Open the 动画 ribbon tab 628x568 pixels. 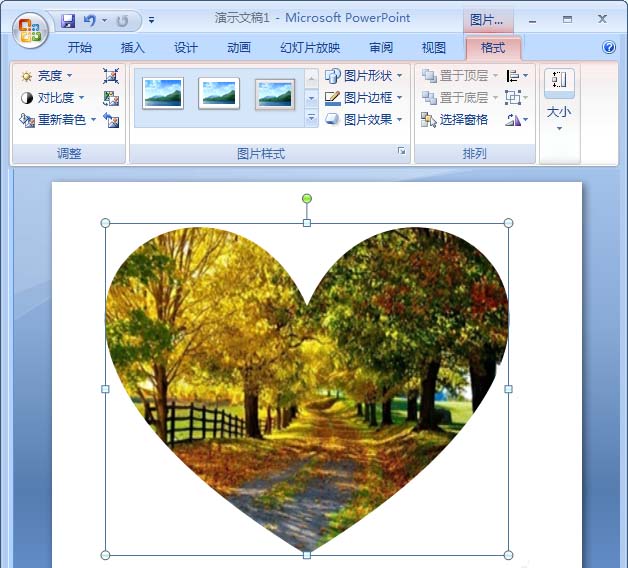[x=239, y=48]
